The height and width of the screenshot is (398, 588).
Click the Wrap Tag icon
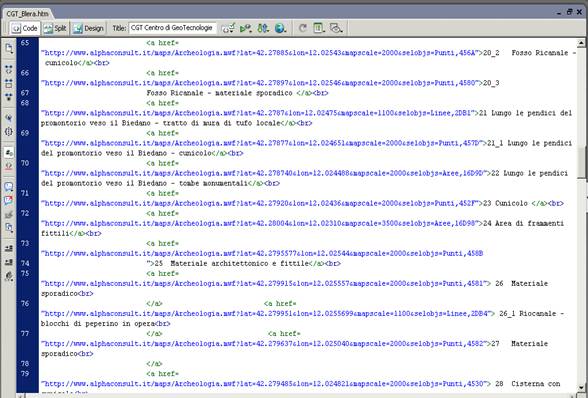[9, 214]
